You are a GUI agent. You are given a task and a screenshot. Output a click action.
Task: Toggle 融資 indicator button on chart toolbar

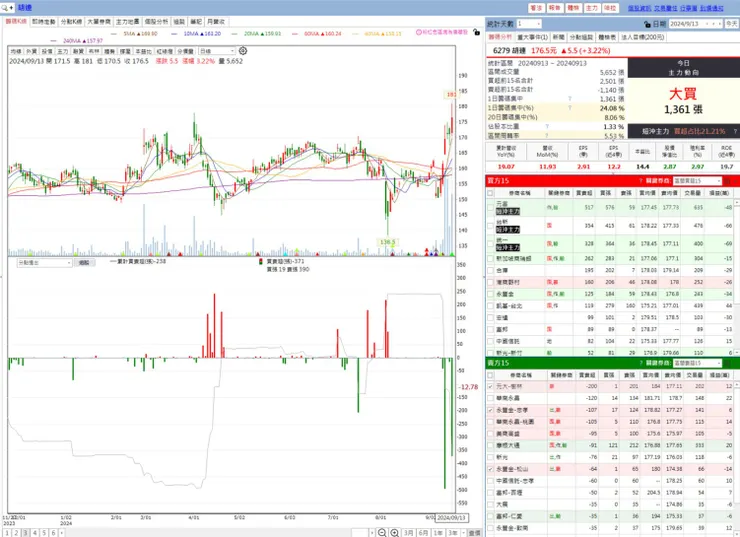pyautogui.click(x=78, y=51)
